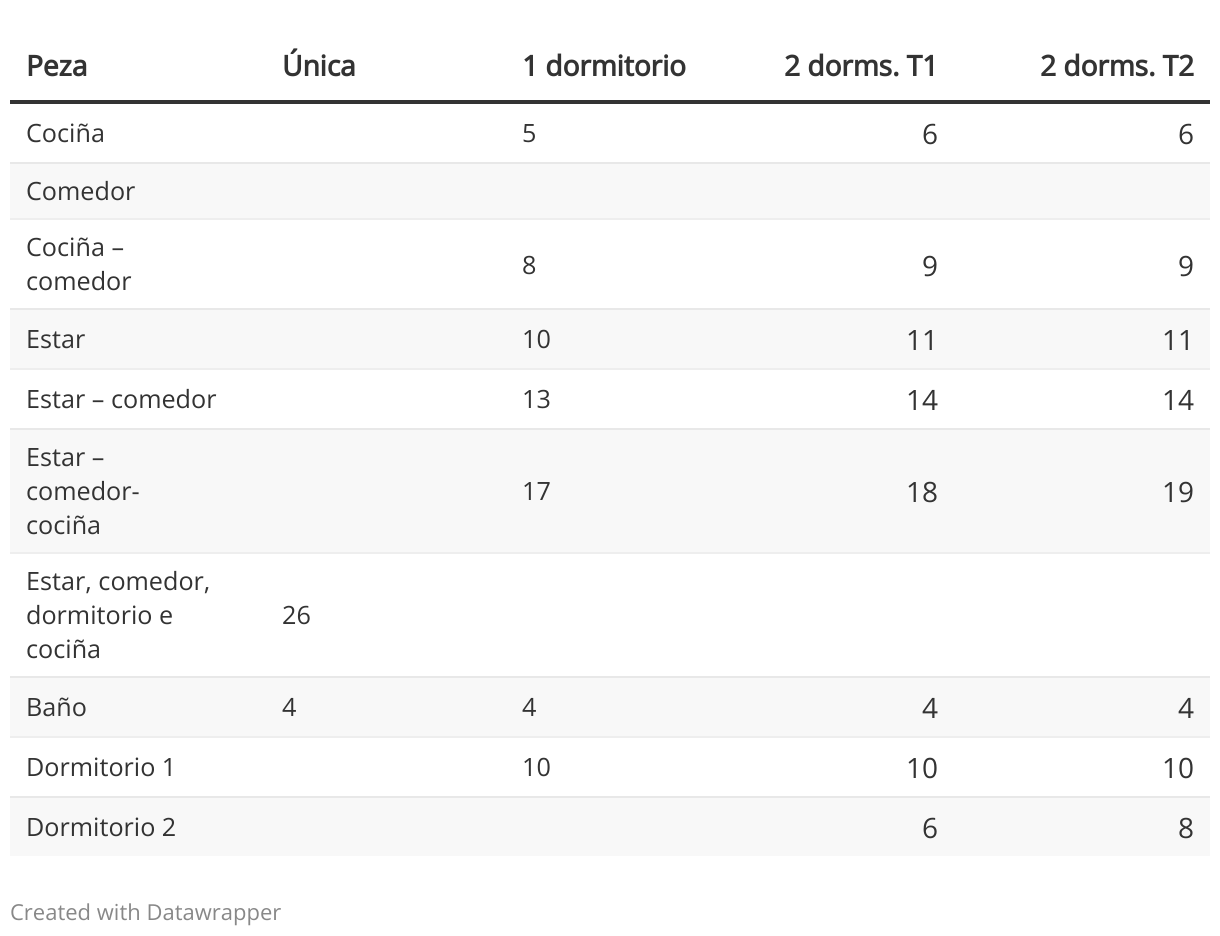Click the Cociña – comedor row label
Viewport: 1220px width, 936px height.
[x=79, y=264]
